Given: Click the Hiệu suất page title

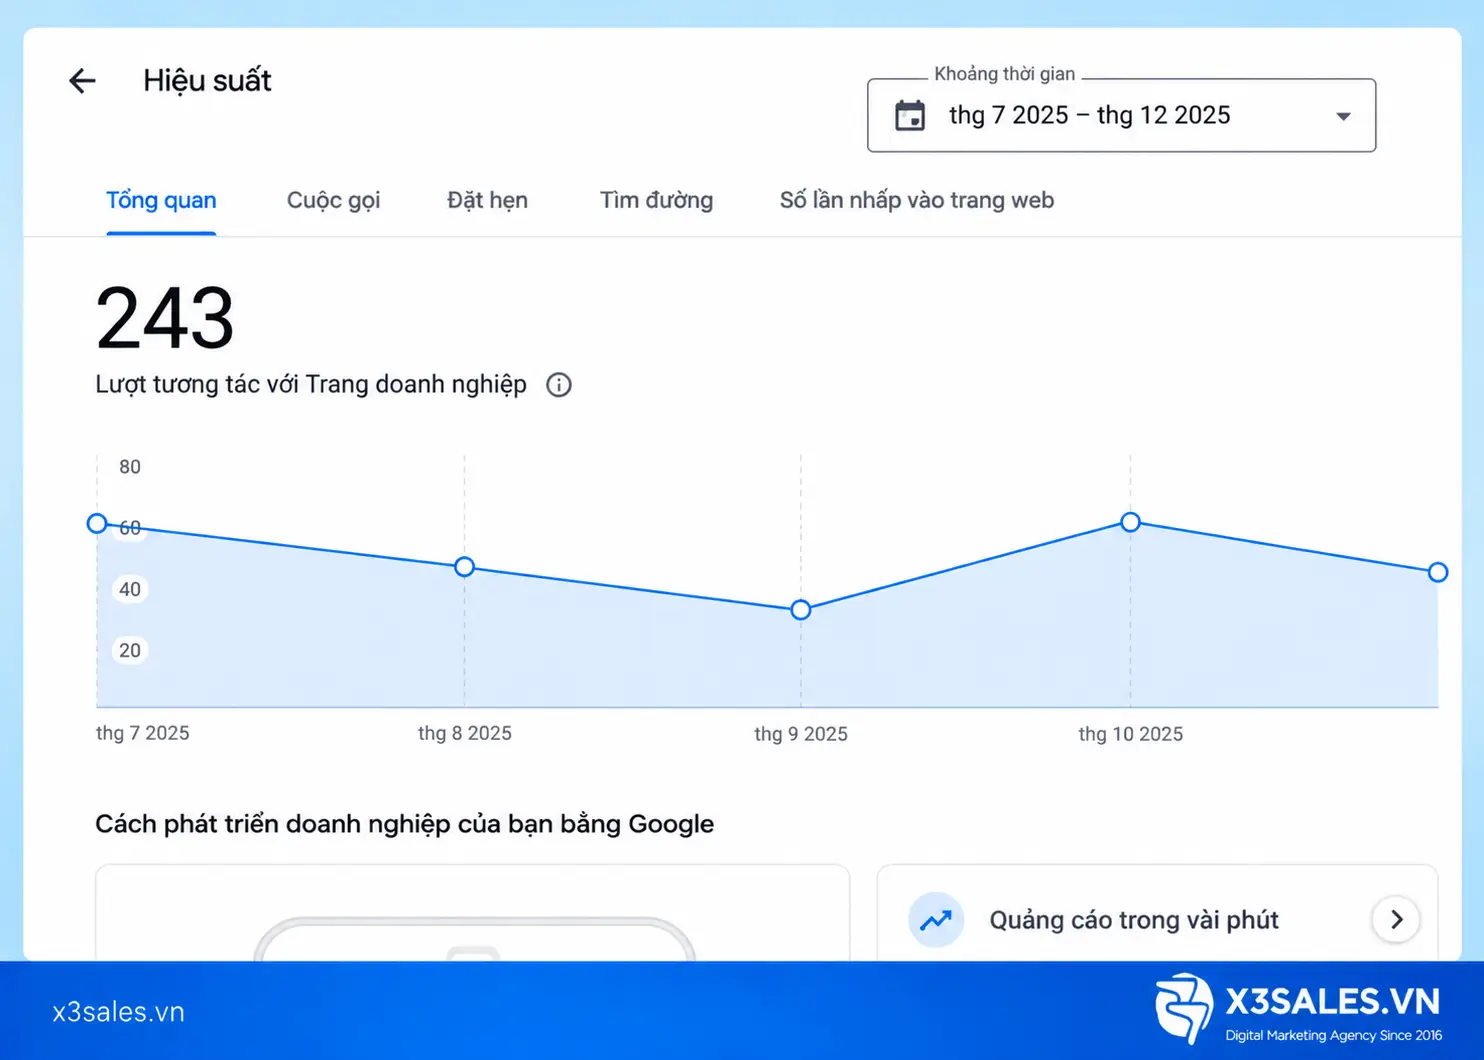Looking at the screenshot, I should point(207,81).
